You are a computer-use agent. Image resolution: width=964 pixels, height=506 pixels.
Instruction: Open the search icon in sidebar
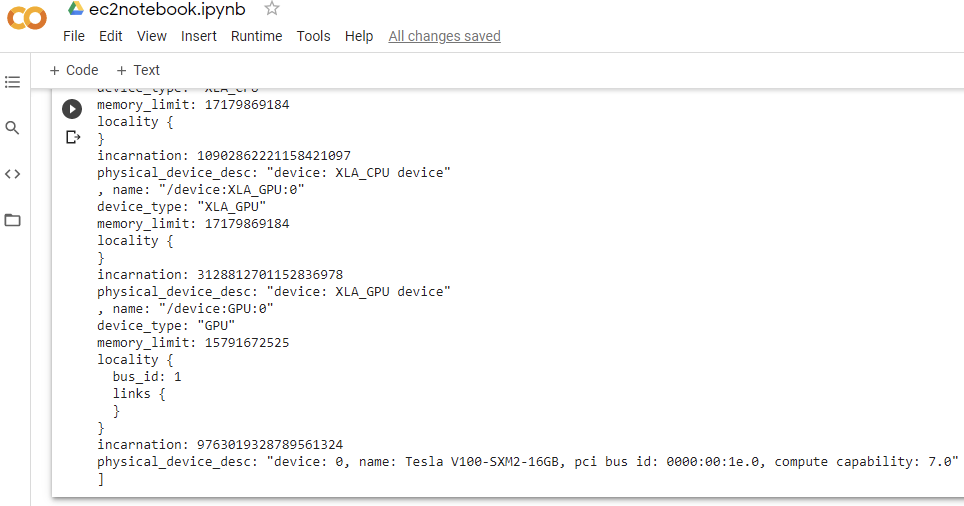(12, 128)
